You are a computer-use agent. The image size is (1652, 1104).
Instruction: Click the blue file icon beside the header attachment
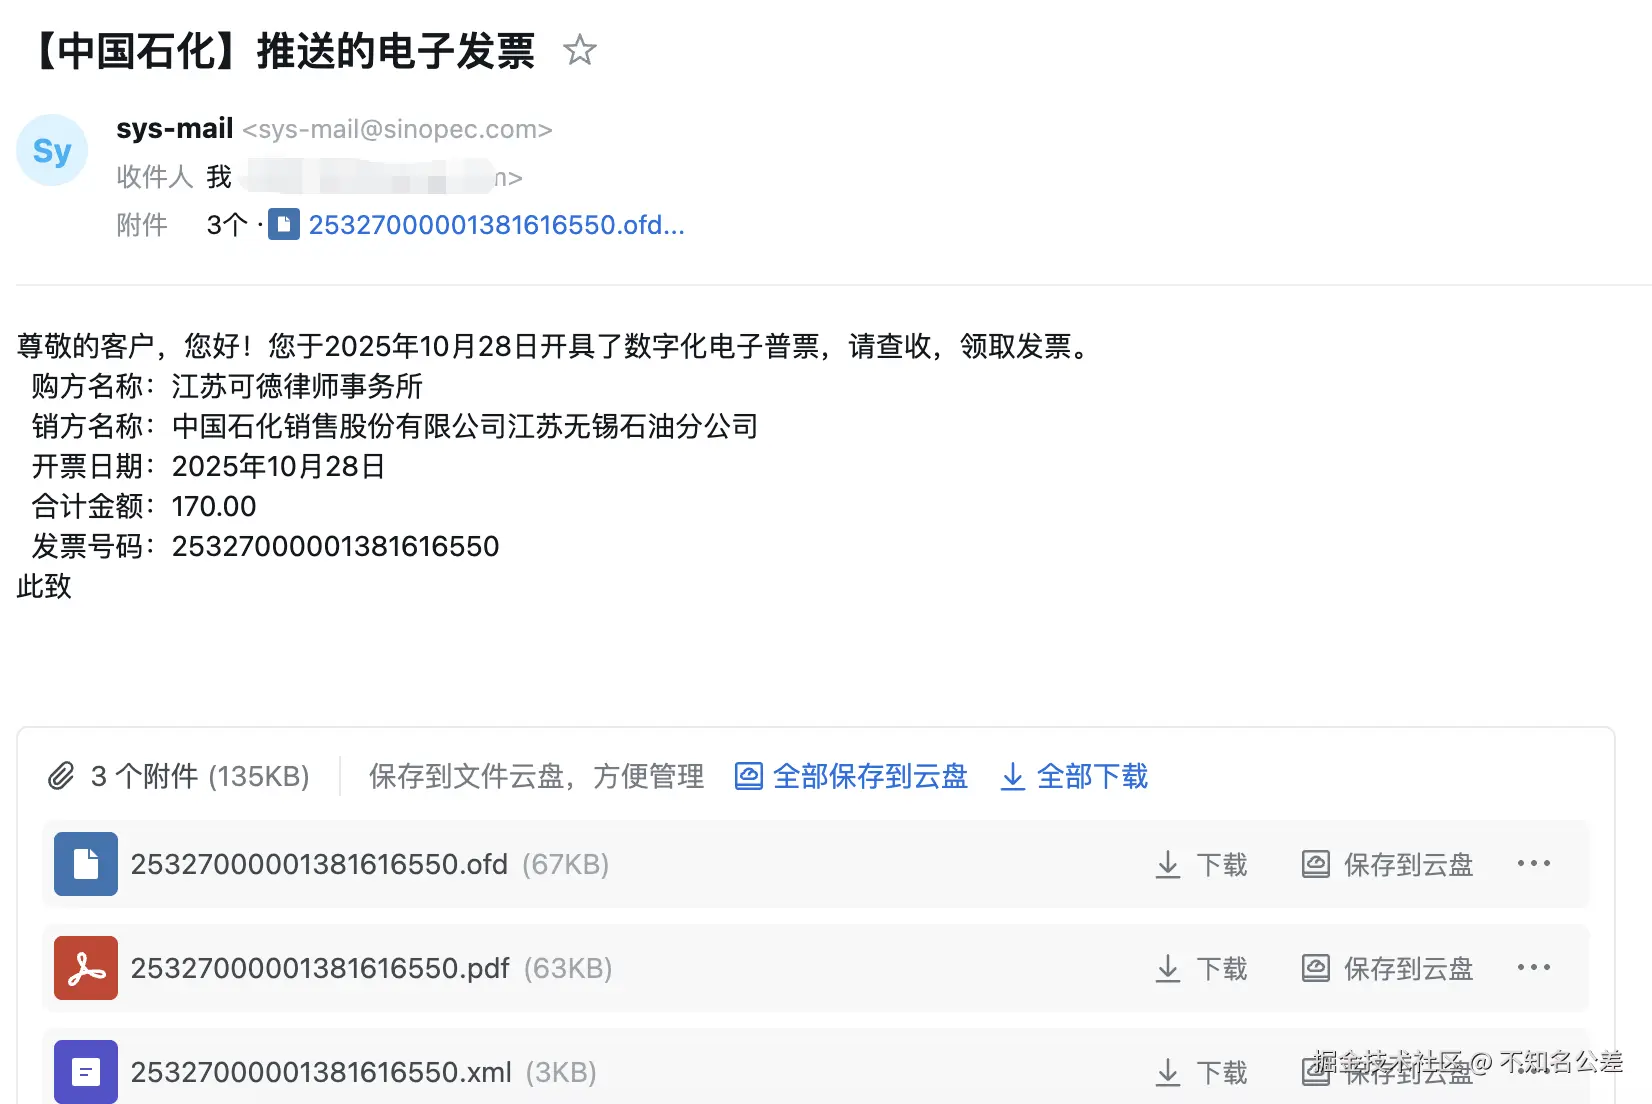[285, 224]
